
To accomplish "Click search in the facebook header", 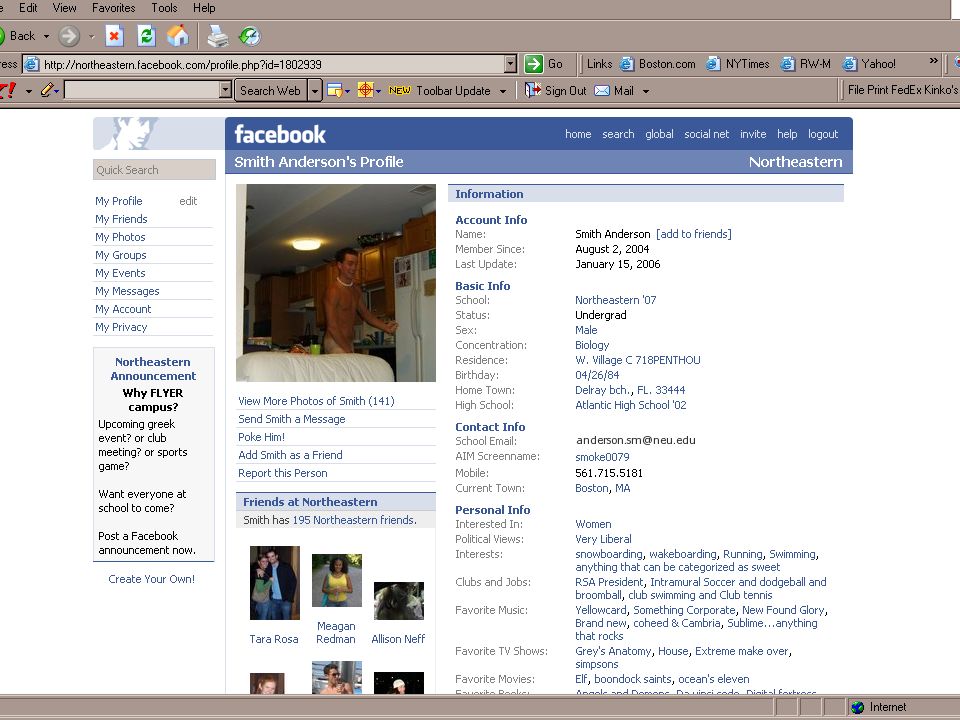I will (x=618, y=134).
